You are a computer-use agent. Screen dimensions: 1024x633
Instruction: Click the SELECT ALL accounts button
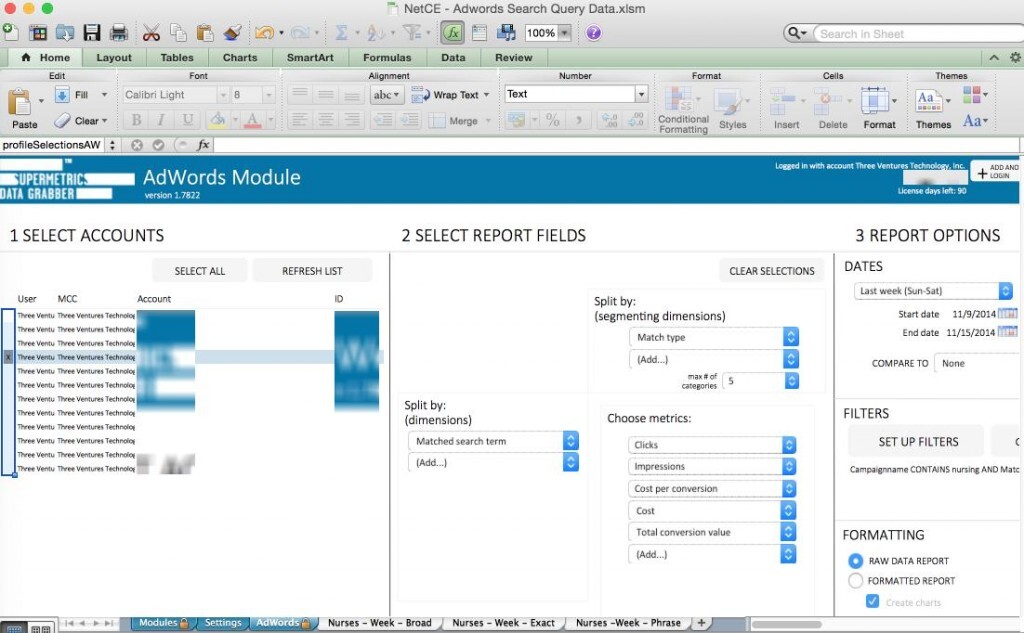click(x=200, y=270)
